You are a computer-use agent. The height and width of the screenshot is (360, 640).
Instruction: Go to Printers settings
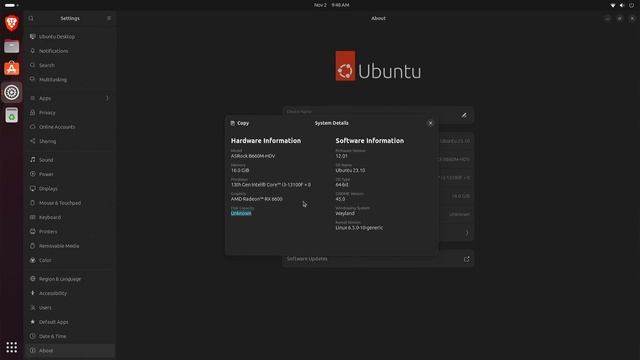tap(70, 231)
